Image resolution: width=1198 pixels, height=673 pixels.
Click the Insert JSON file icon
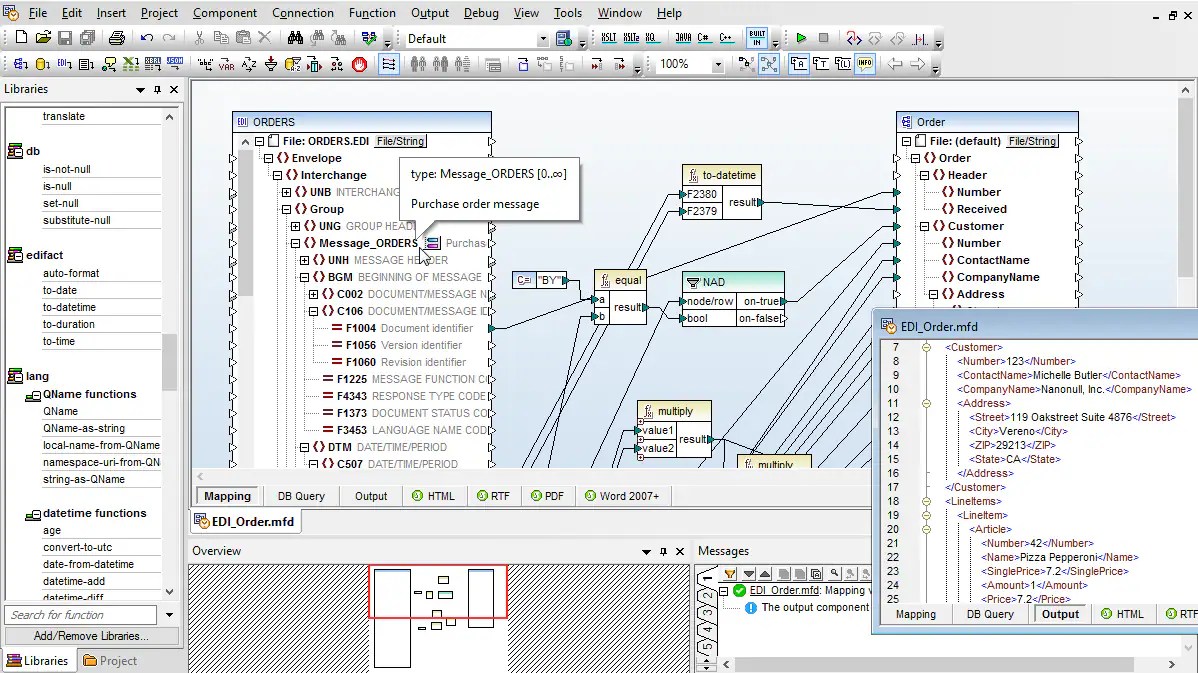click(x=176, y=64)
